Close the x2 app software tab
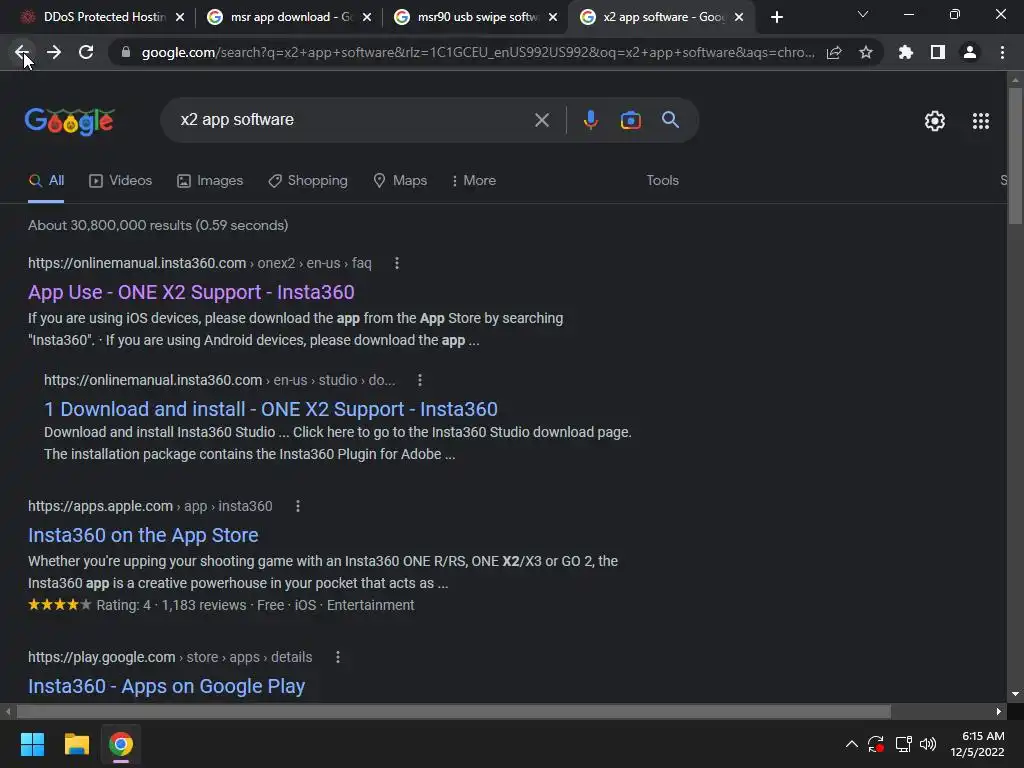The width and height of the screenshot is (1024, 768). point(739,18)
